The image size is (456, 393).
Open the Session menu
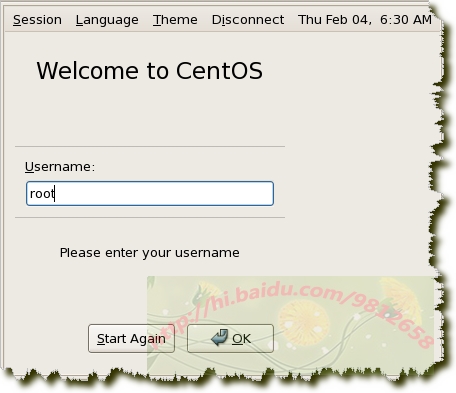click(37, 20)
